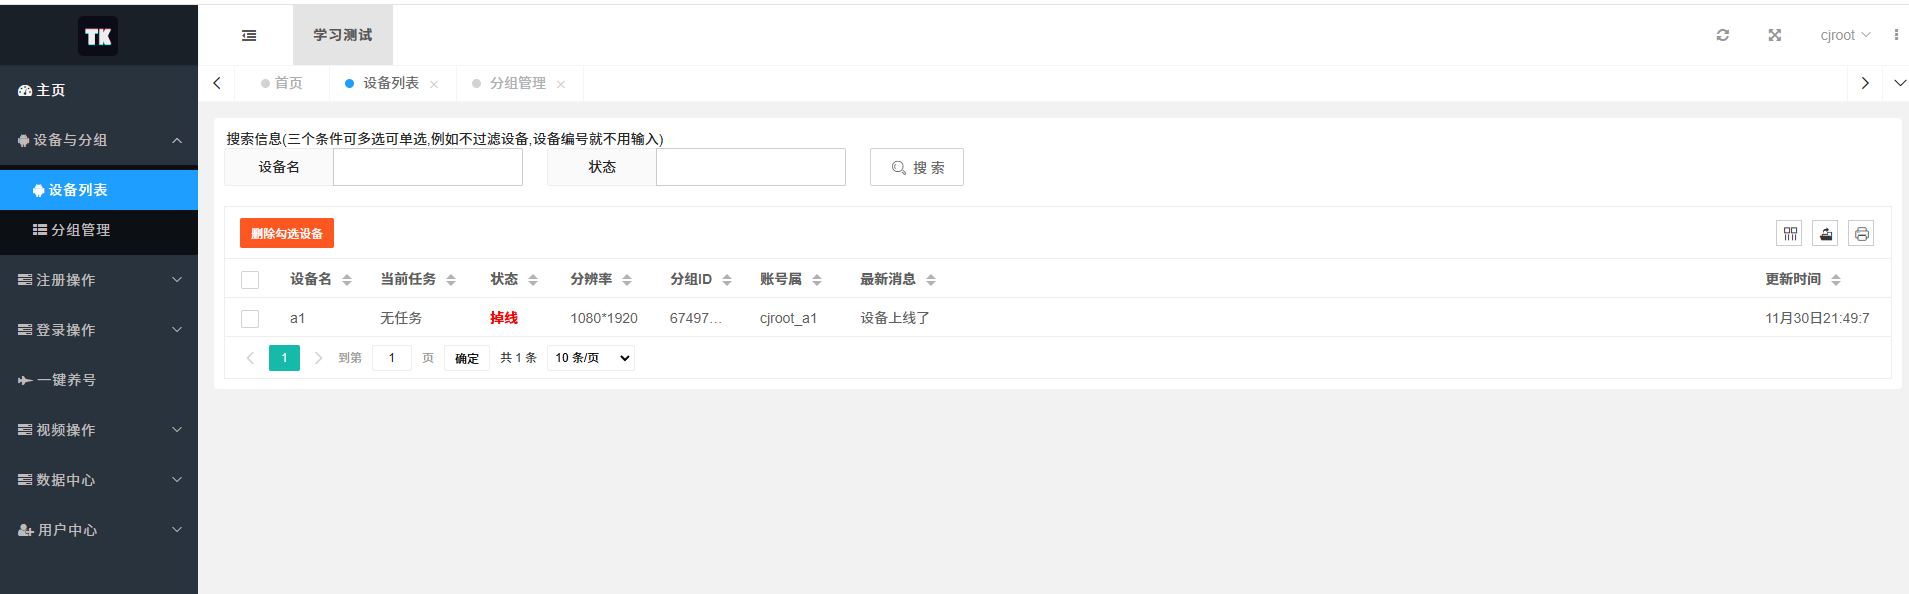The width and height of the screenshot is (1909, 594).
Task: Click the cjroot_a1 account cell
Action: coord(788,318)
